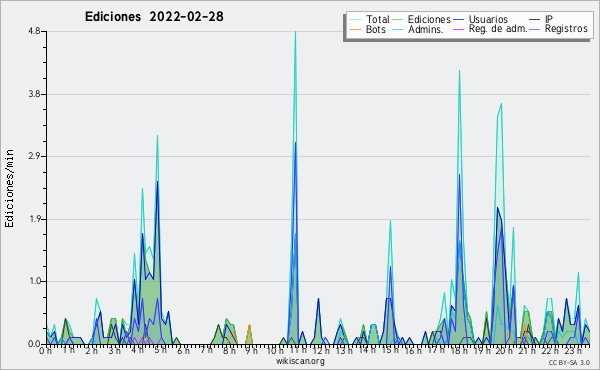Click the Registros legend label
The width and height of the screenshot is (600, 370).
tap(566, 29)
